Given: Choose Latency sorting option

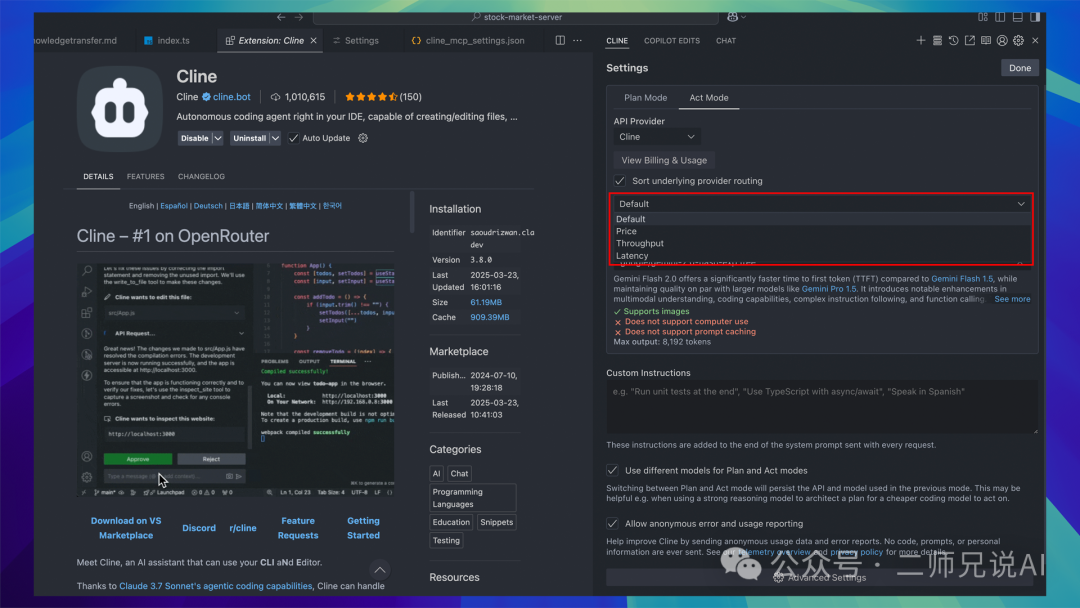Looking at the screenshot, I should point(822,255).
